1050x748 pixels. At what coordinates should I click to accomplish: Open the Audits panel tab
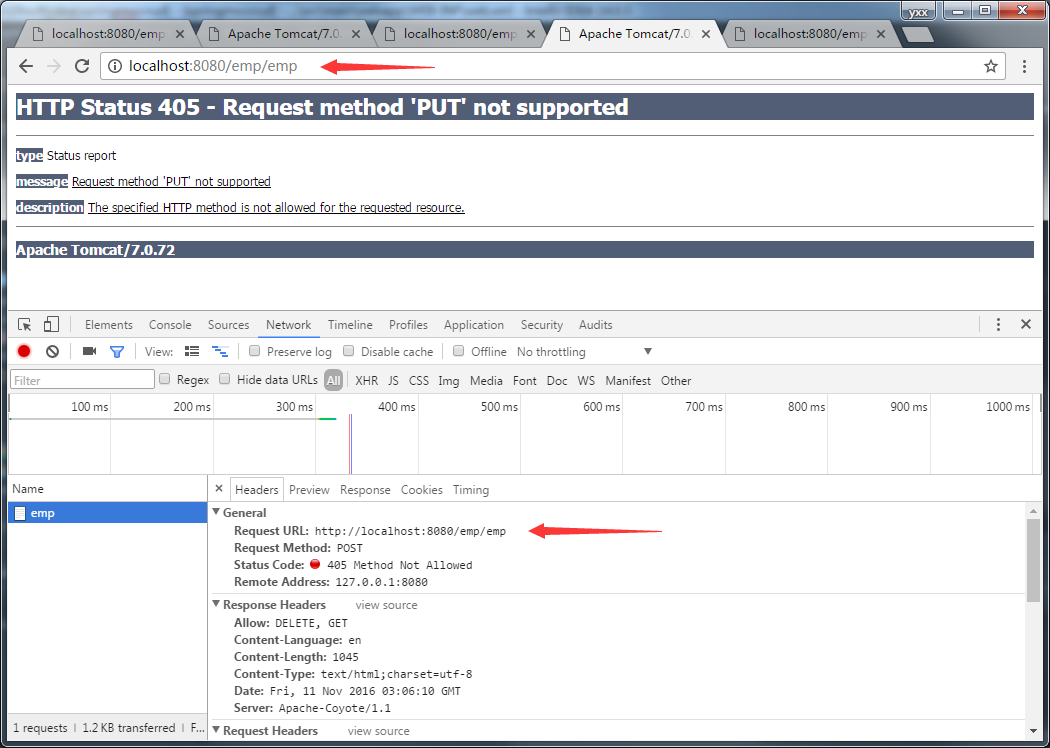tap(595, 325)
